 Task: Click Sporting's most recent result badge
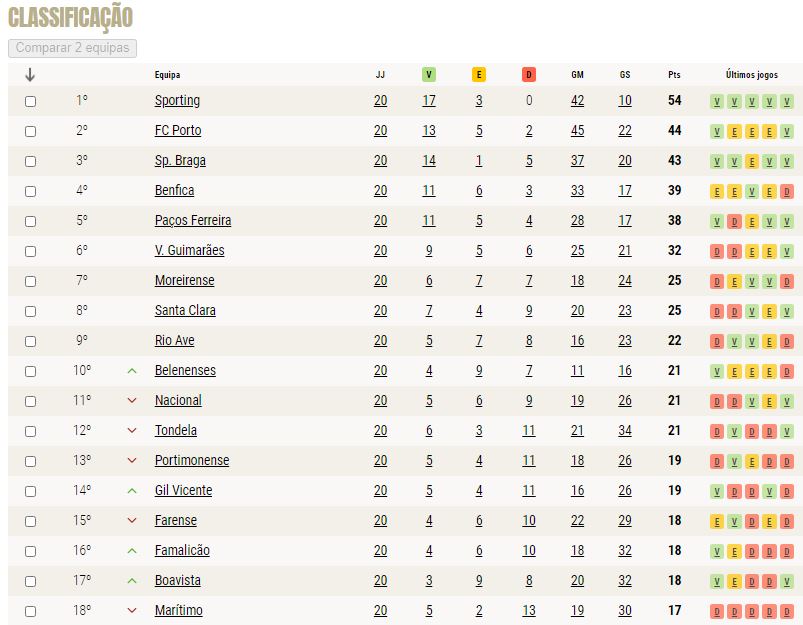[x=787, y=101]
